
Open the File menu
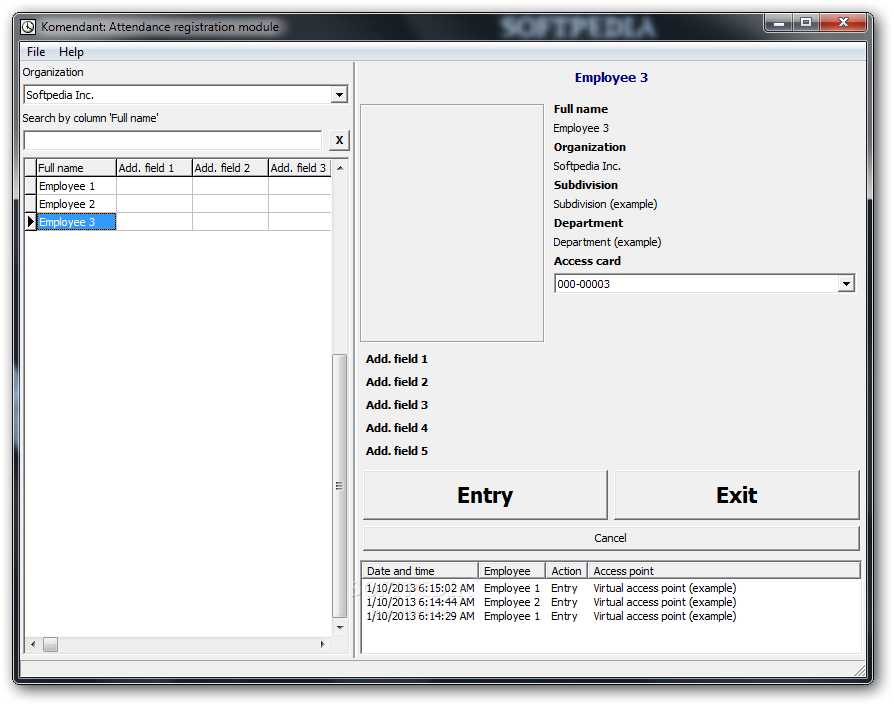(35, 52)
